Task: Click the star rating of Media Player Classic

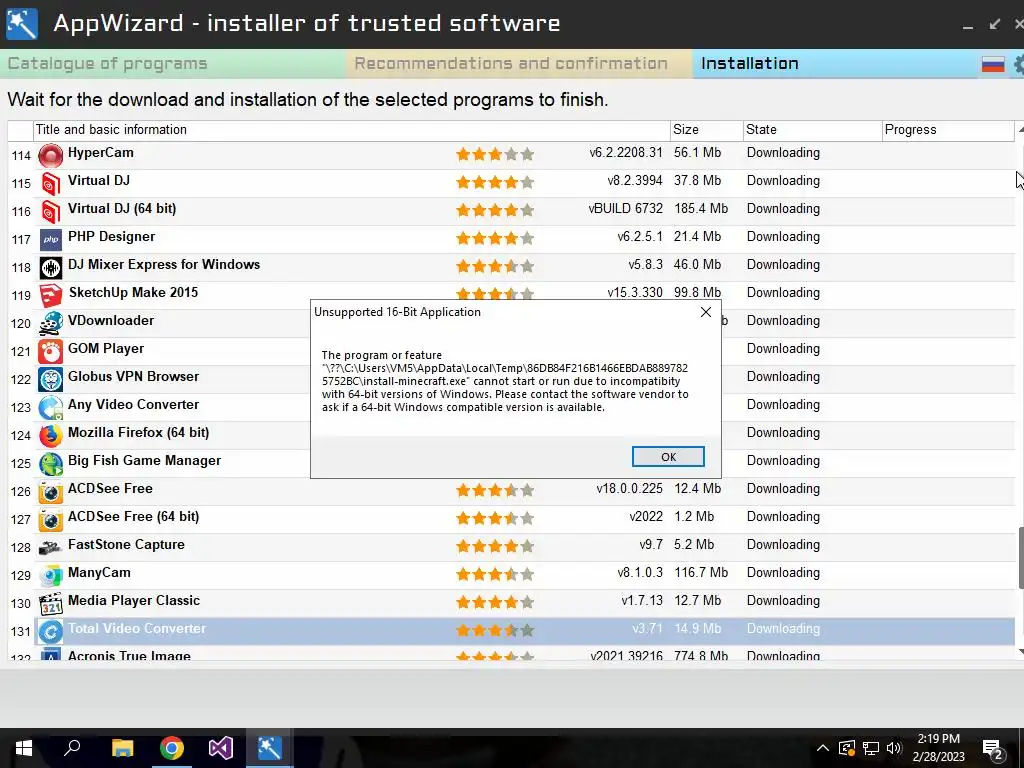Action: (x=494, y=602)
